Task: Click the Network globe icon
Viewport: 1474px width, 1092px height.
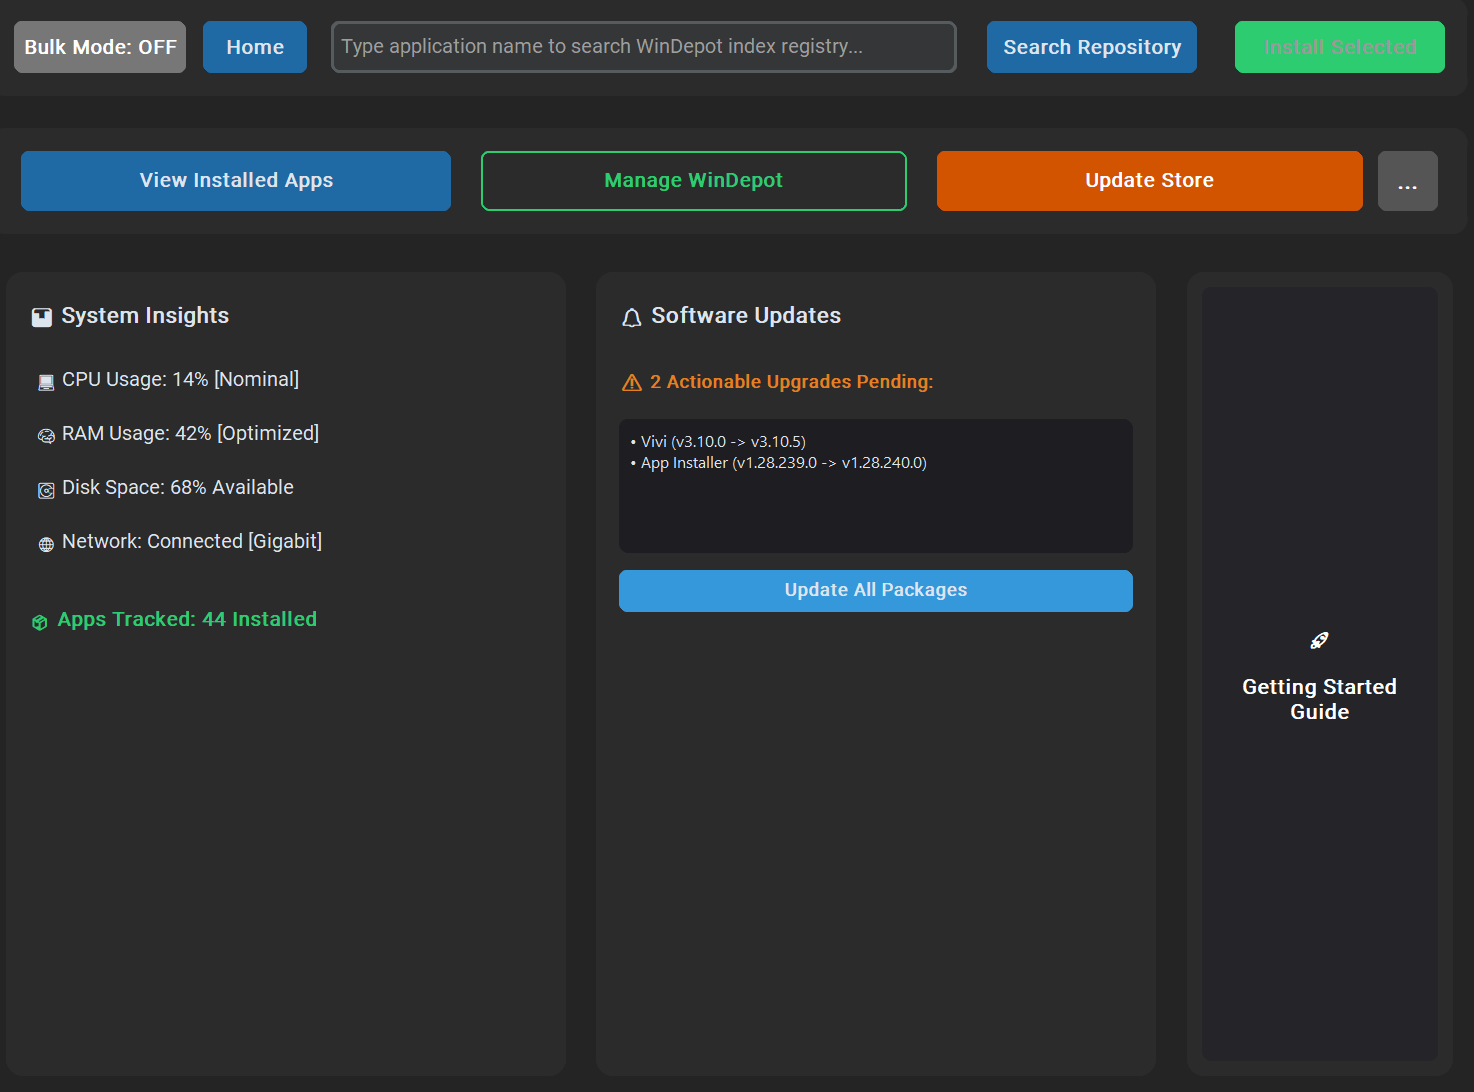Action: coord(46,544)
